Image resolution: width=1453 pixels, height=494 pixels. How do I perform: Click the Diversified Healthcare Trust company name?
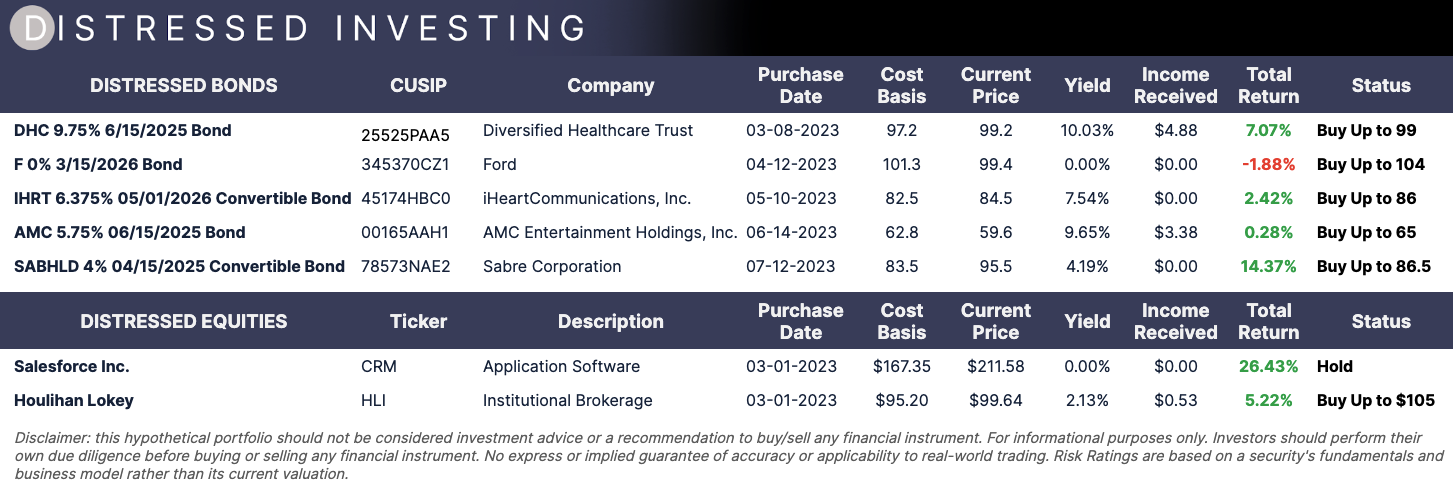588,131
